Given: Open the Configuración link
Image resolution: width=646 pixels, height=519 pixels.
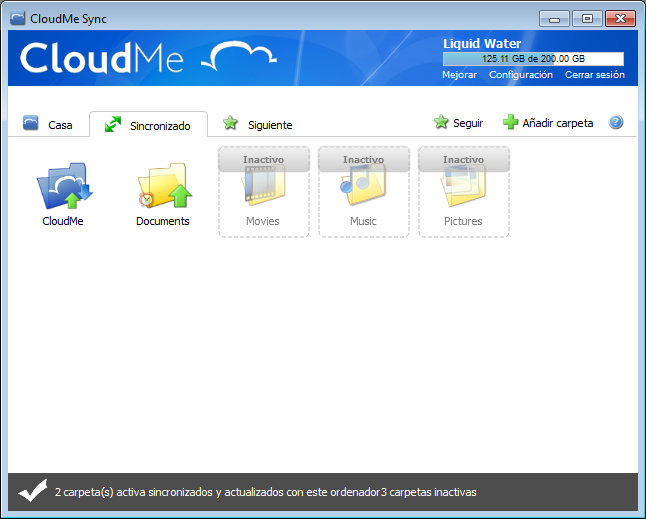Looking at the screenshot, I should [x=521, y=75].
